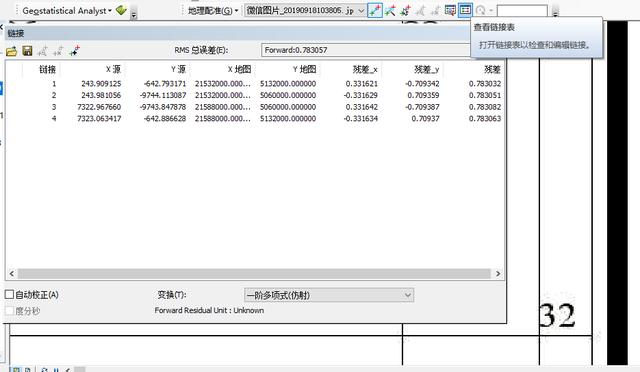Open the 地理配准(G) dropdown menu
The image size is (640, 372).
pos(213,11)
